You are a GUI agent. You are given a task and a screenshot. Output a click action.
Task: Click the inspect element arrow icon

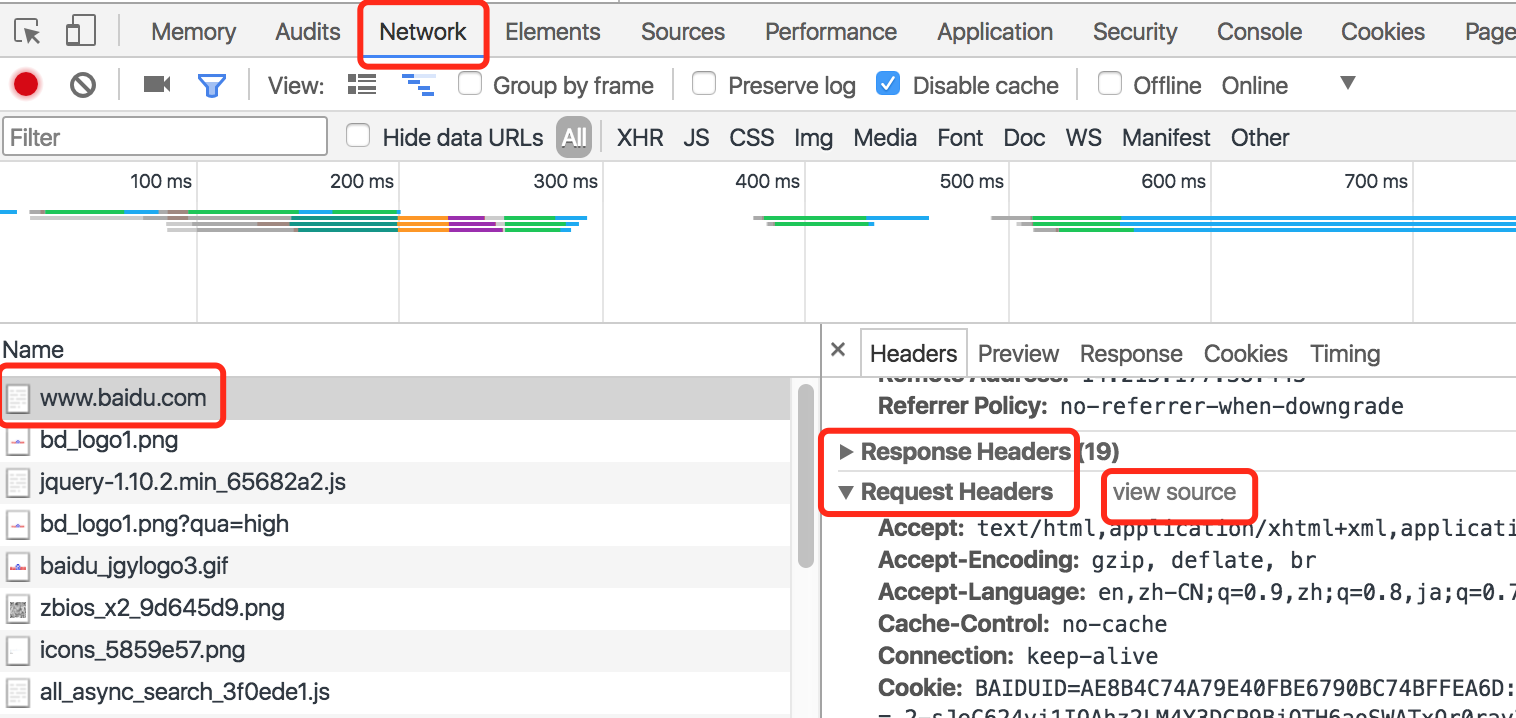[x=28, y=32]
